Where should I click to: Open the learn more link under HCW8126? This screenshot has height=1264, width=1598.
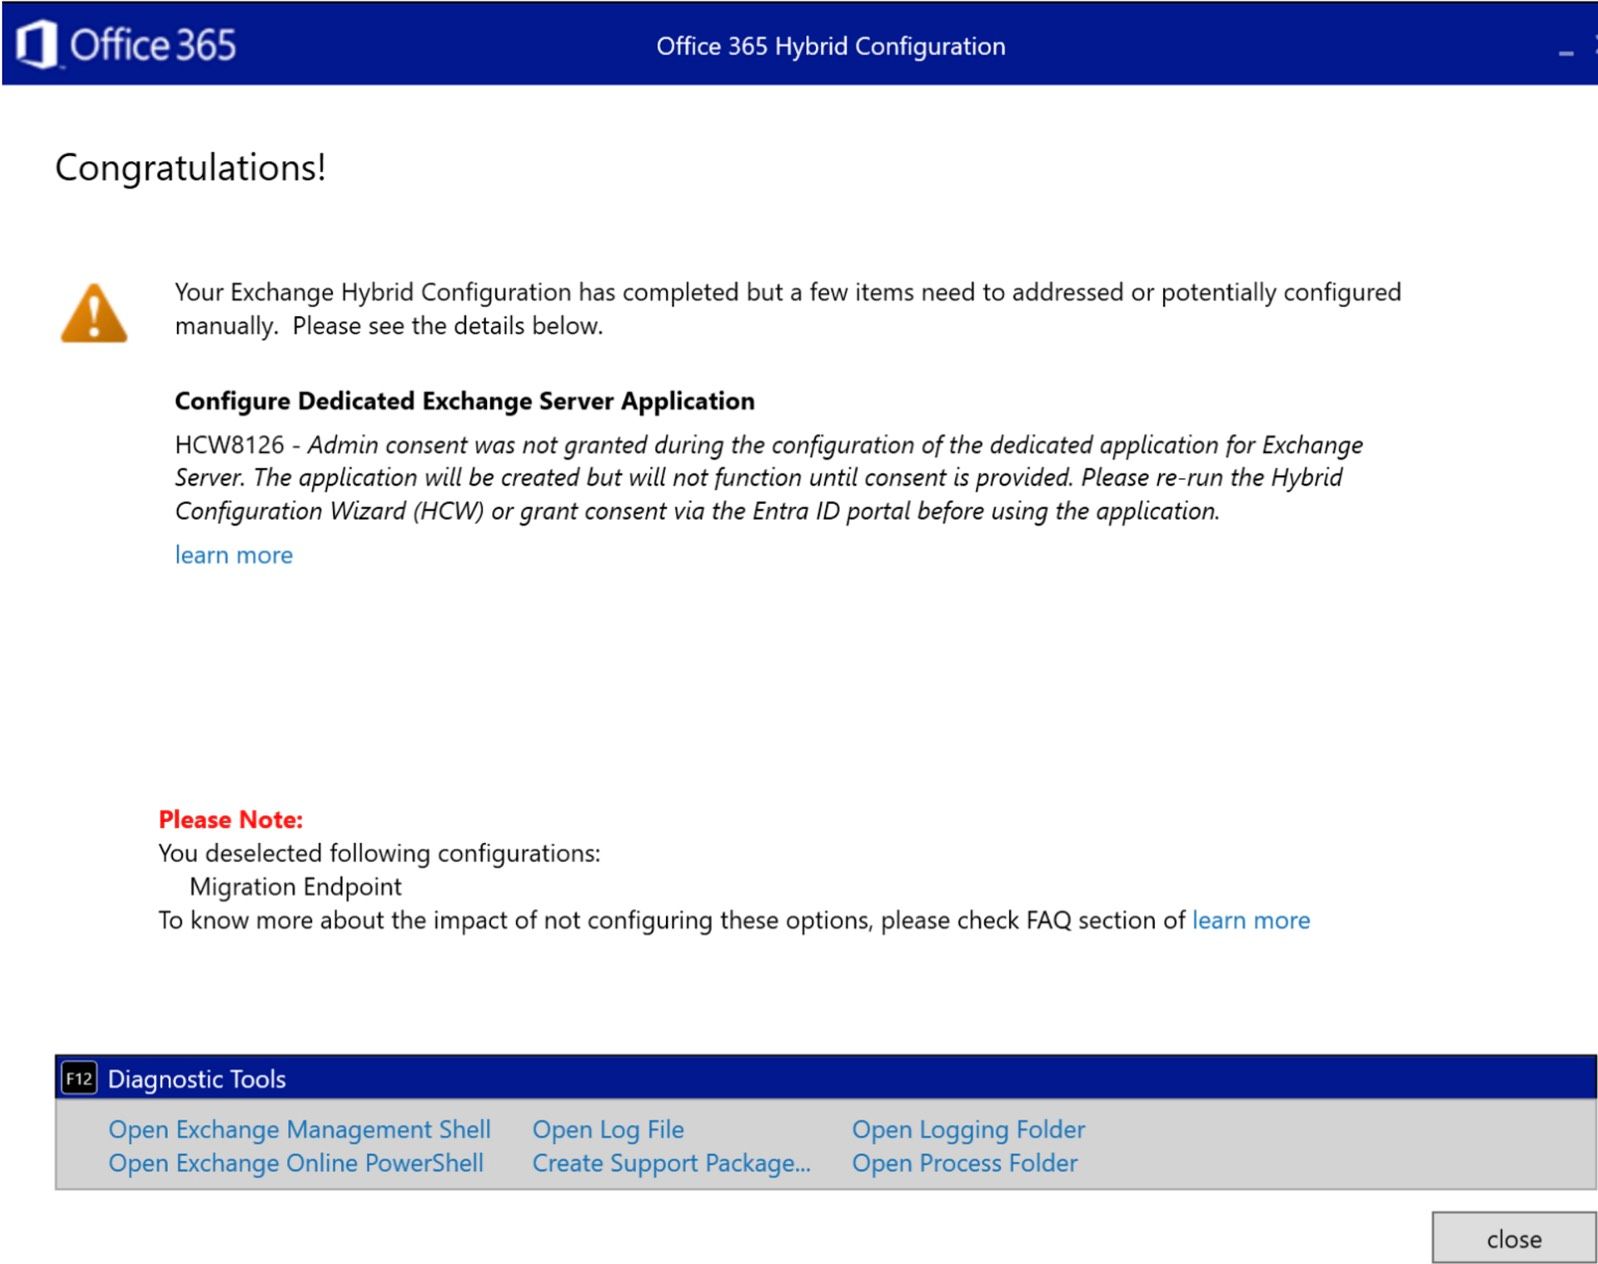click(234, 555)
